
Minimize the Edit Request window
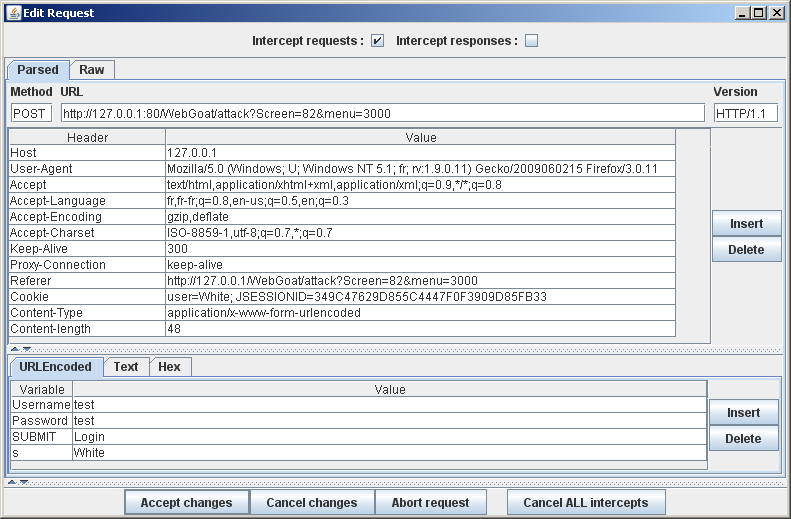(x=743, y=12)
